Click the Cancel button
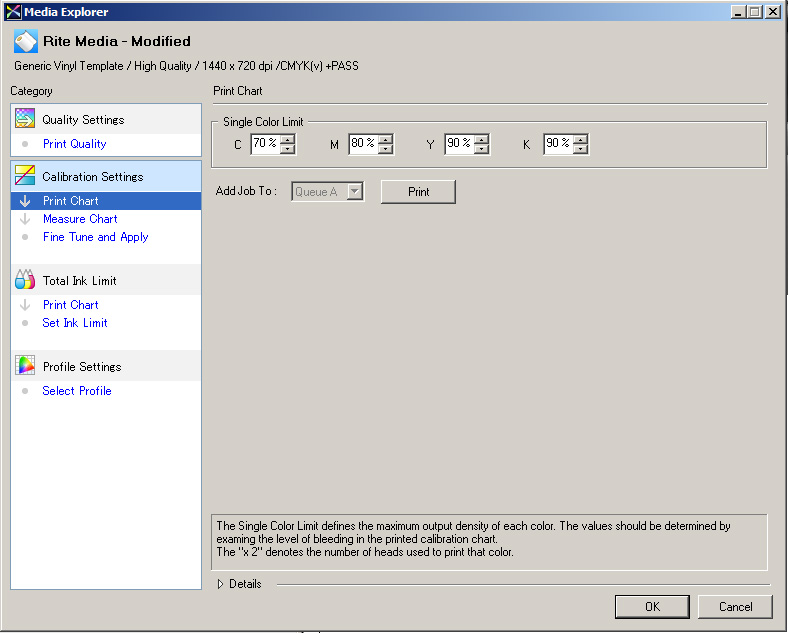 [735, 606]
